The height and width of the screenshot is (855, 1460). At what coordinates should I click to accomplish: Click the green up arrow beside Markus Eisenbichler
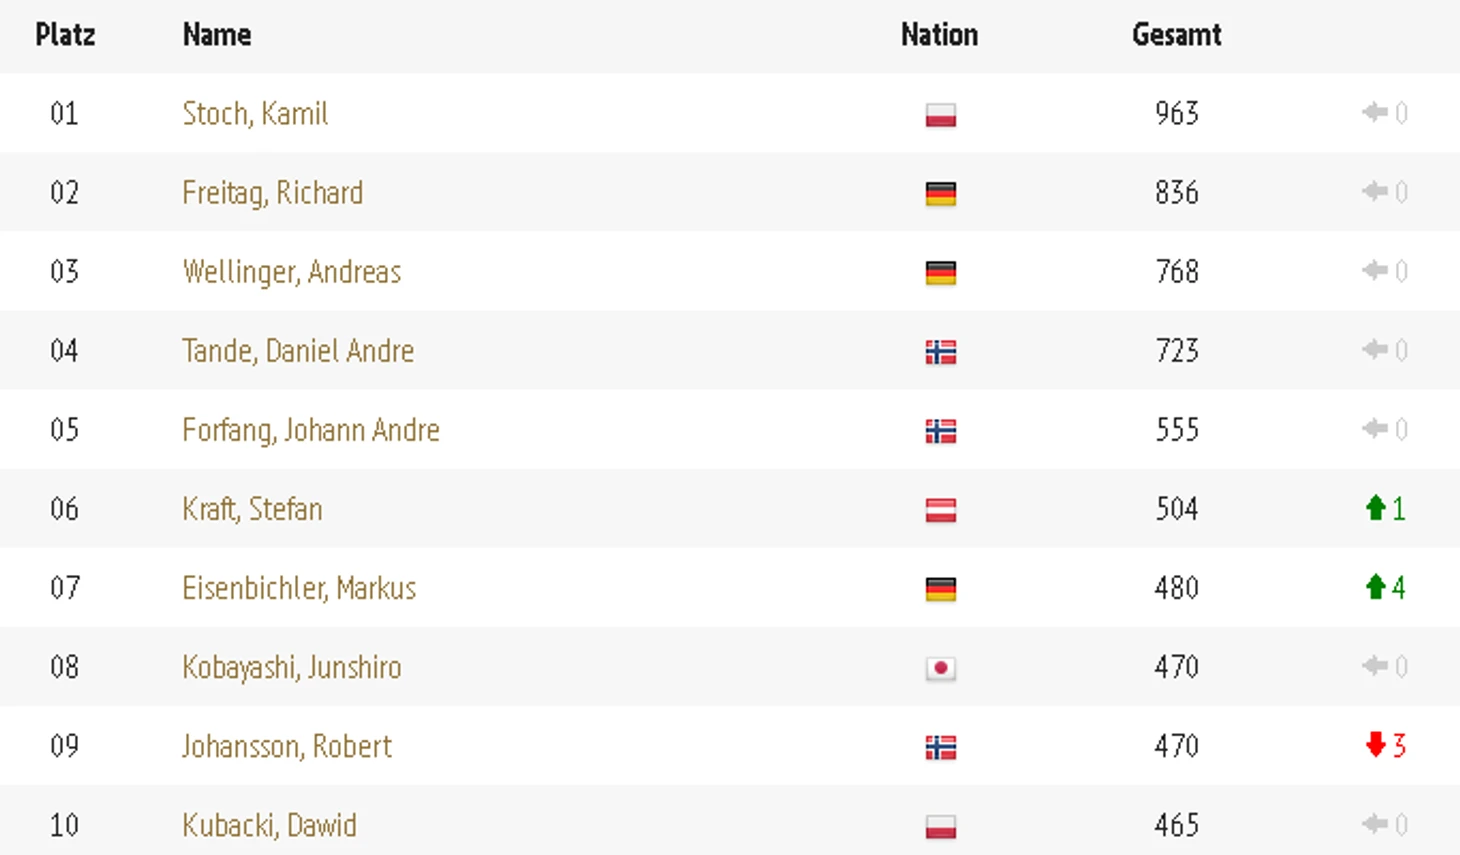[x=1375, y=587]
